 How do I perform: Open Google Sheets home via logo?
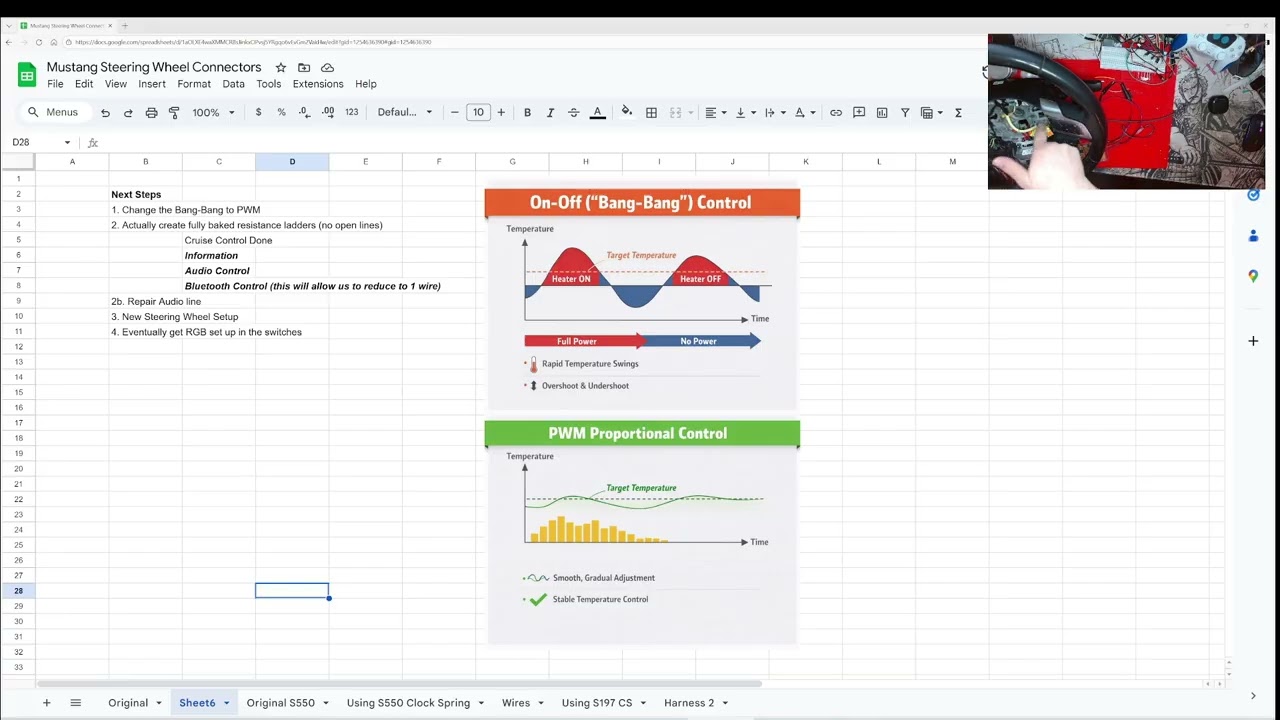(x=27, y=75)
